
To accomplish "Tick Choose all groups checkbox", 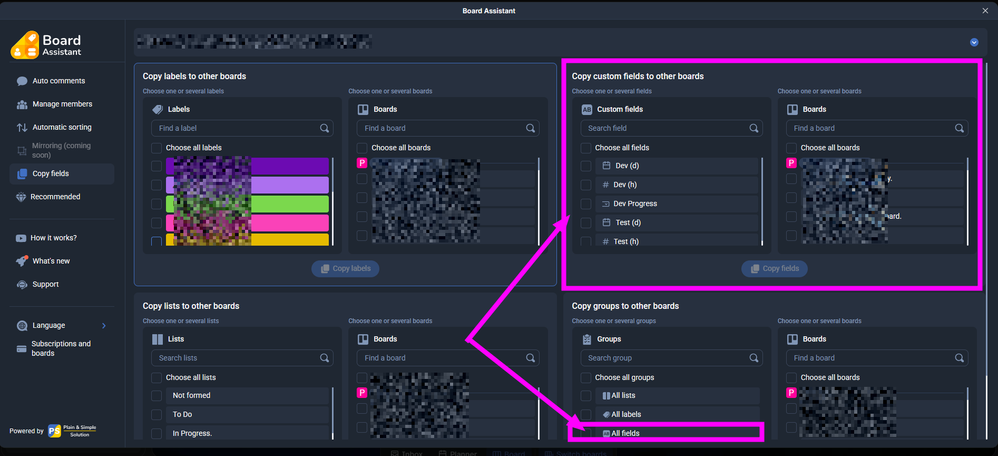I will click(x=586, y=378).
